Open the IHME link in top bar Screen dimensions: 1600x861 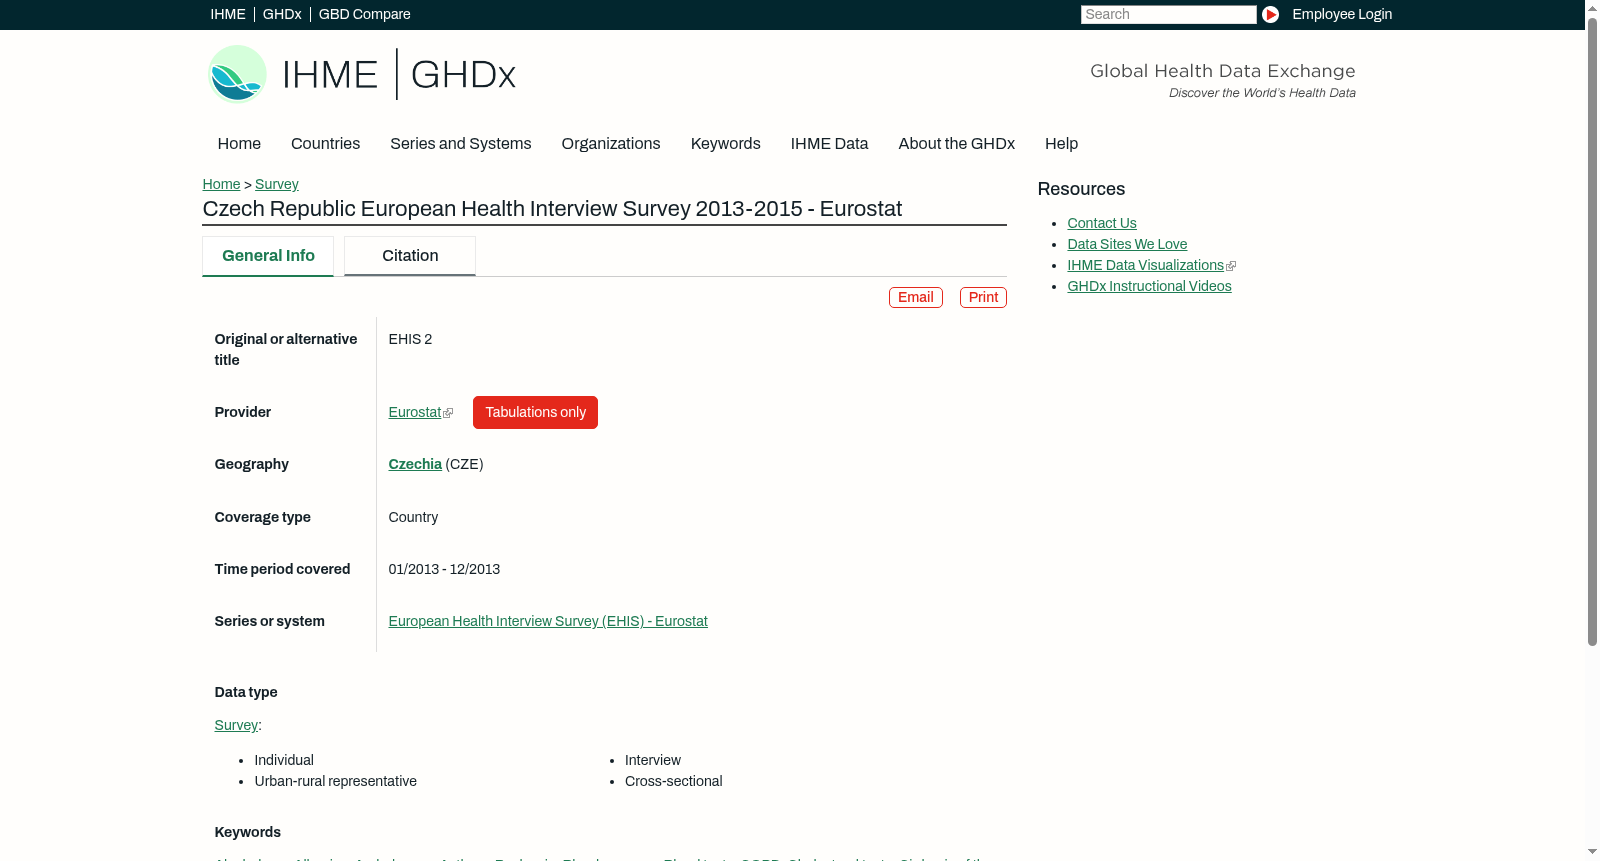[228, 14]
